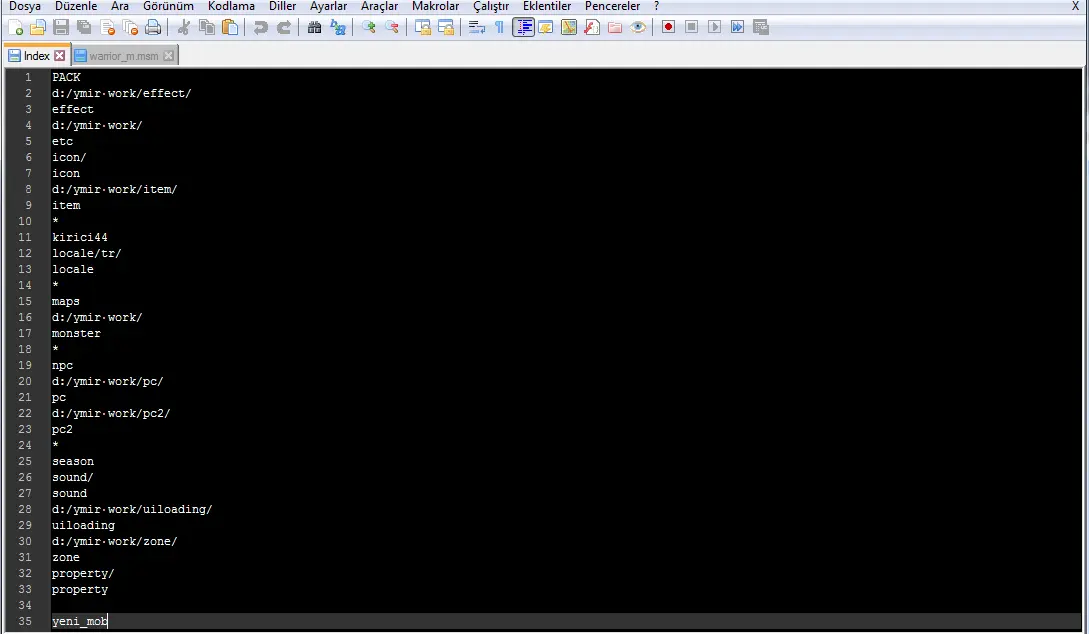Open the question mark help menu

656,6
